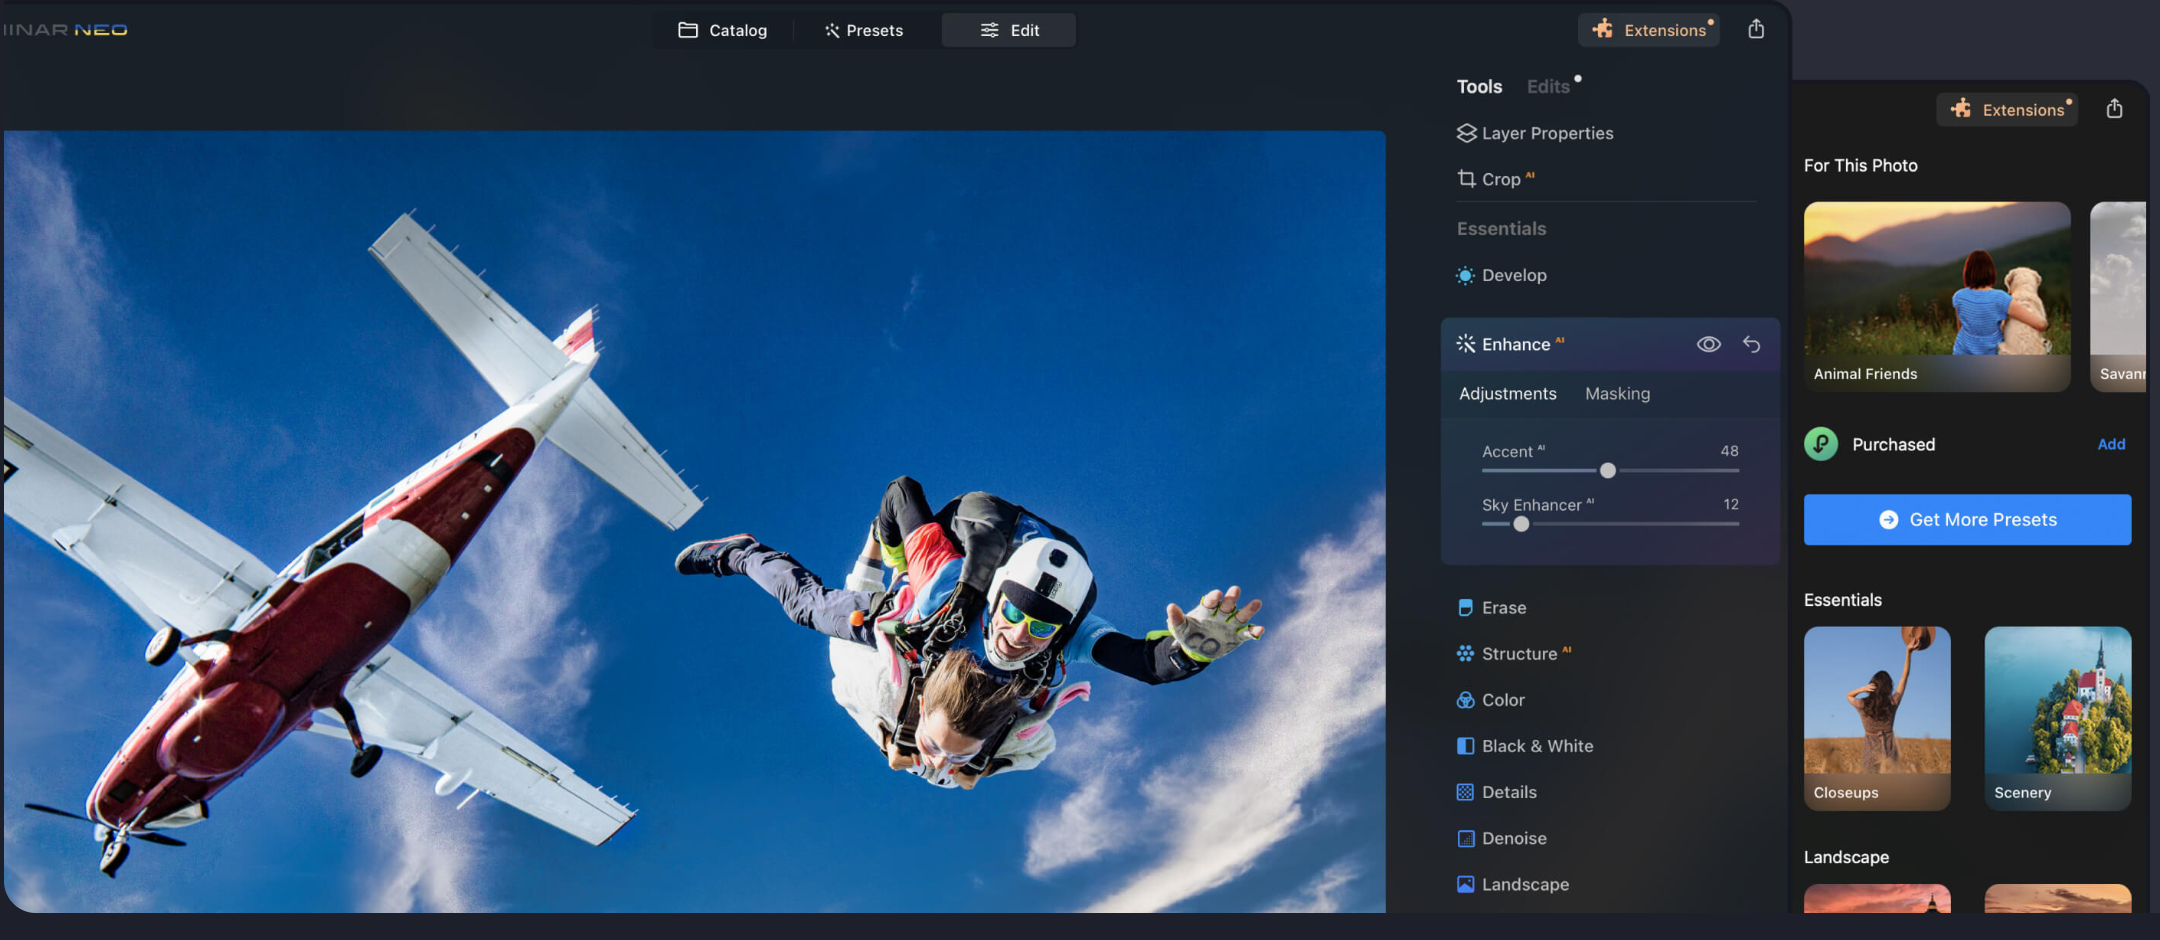This screenshot has width=2160, height=940.
Task: Switch to the Edits tab
Action: [1548, 87]
